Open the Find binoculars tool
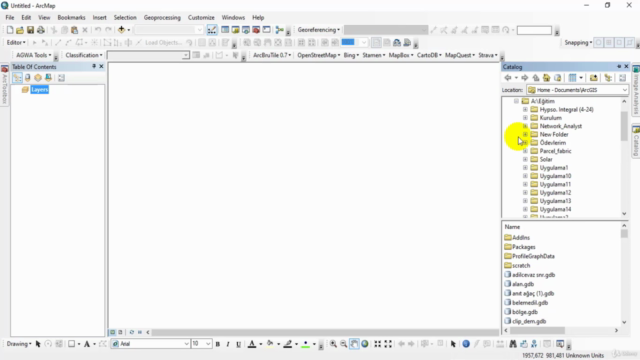This screenshot has width=640, height=360. (513, 344)
